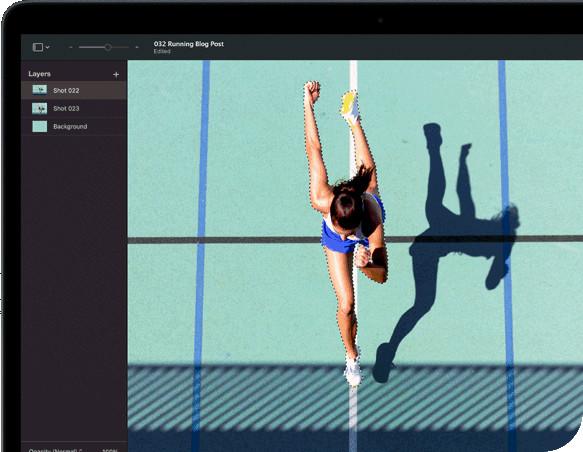This screenshot has width=583, height=452.
Task: Select the Shot 023 layer
Action: pos(74,109)
